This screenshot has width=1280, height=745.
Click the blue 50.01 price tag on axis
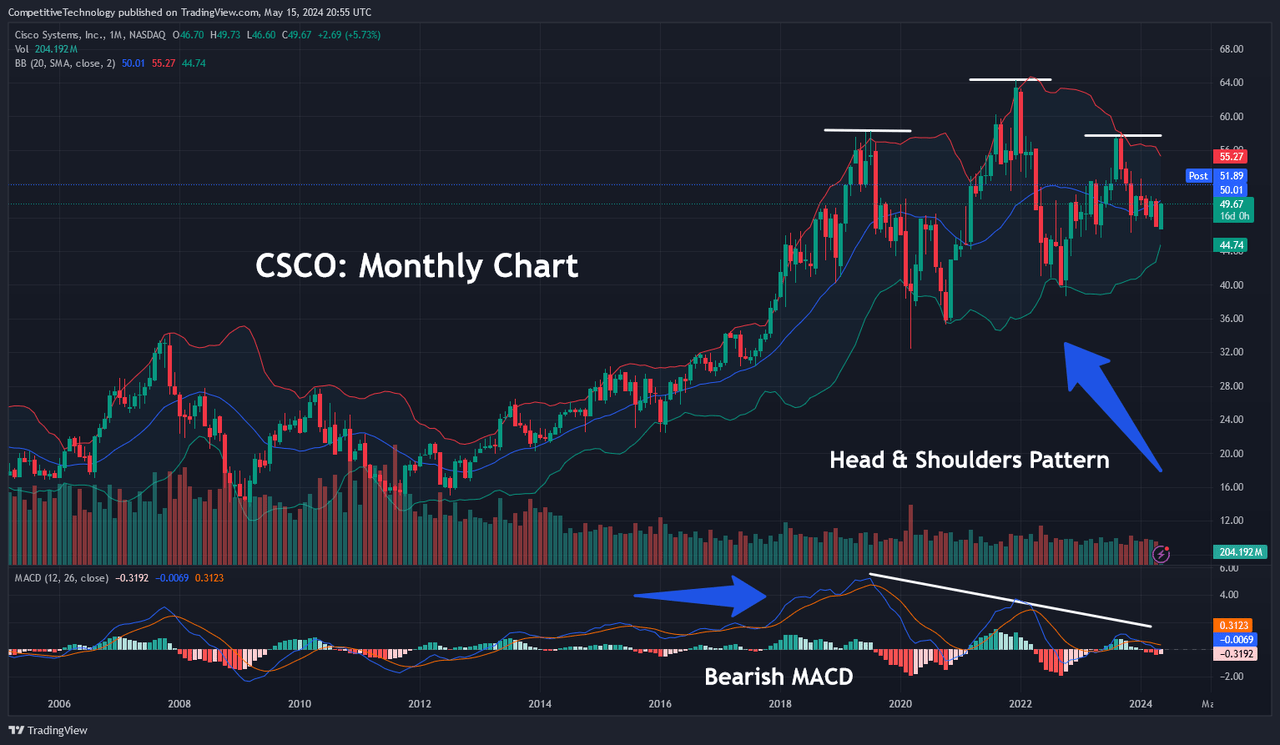pos(1228,189)
